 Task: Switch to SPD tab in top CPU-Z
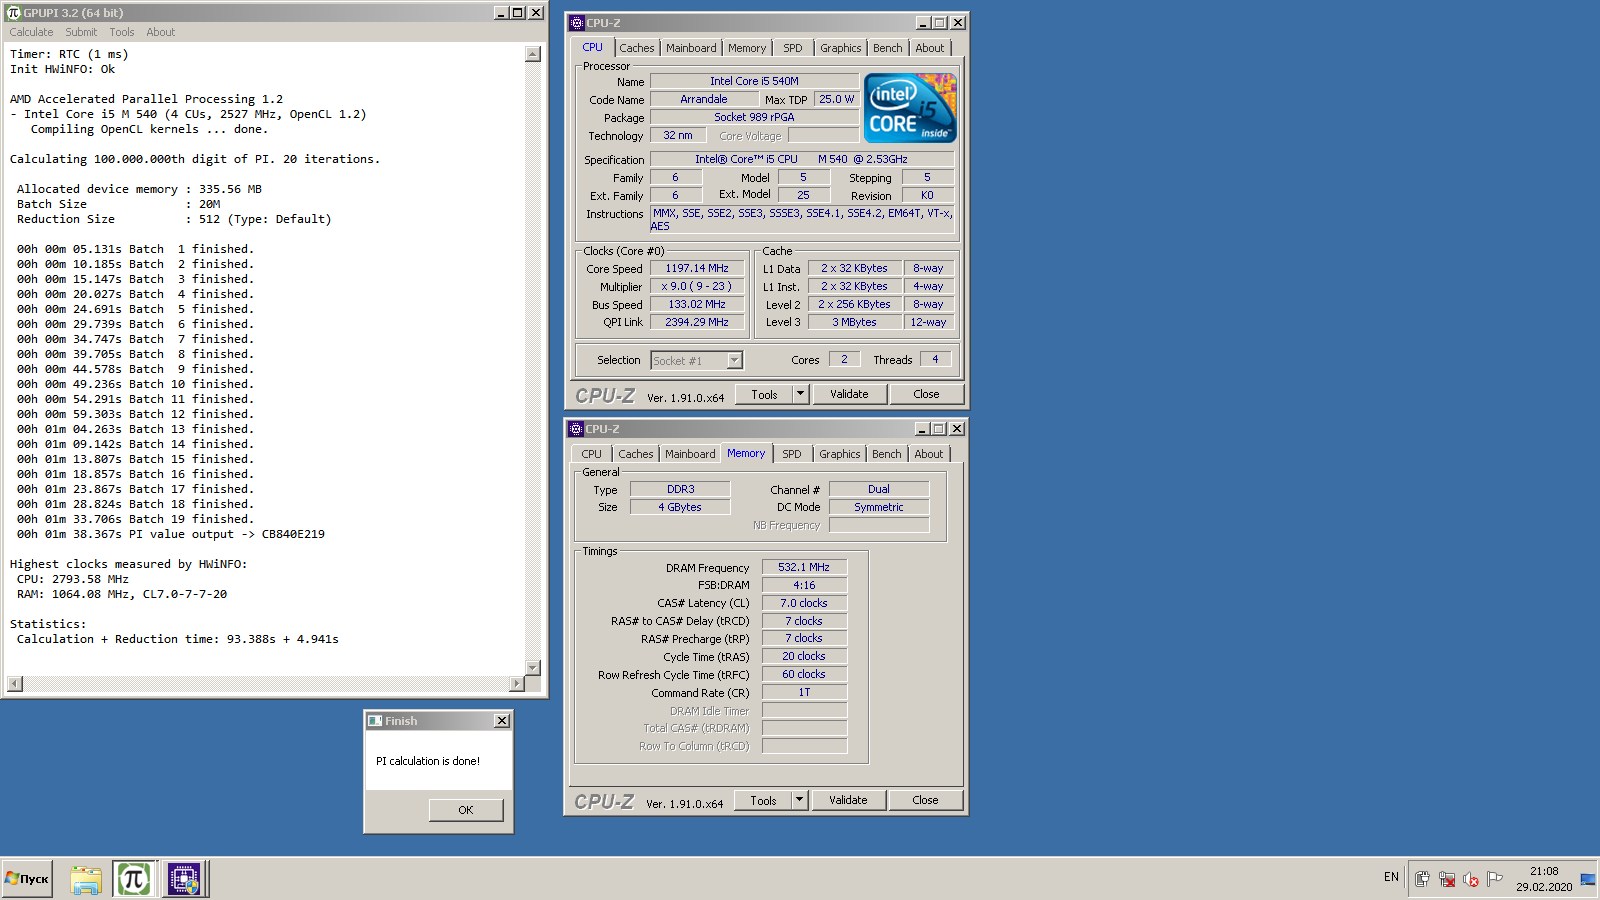pyautogui.click(x=793, y=48)
